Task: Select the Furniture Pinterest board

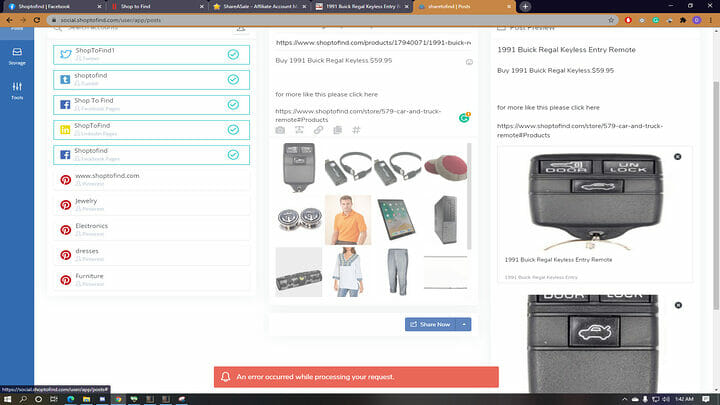Action: pos(152,280)
